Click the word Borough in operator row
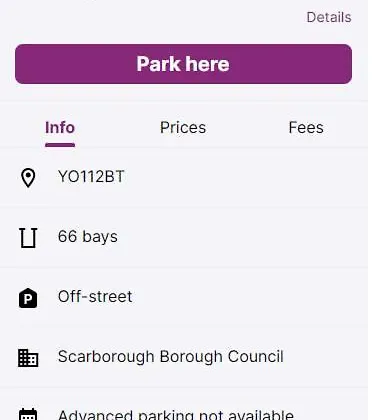374x420 pixels. 191,357
